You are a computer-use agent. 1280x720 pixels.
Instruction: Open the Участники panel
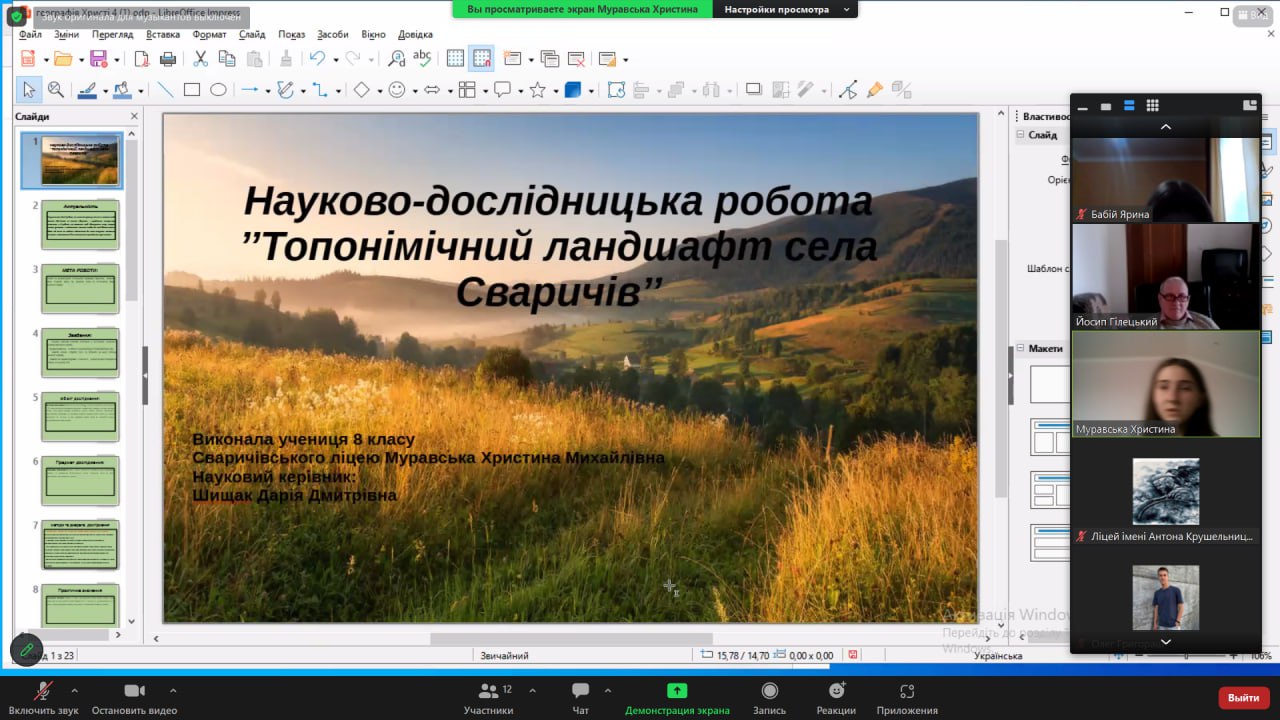[488, 697]
